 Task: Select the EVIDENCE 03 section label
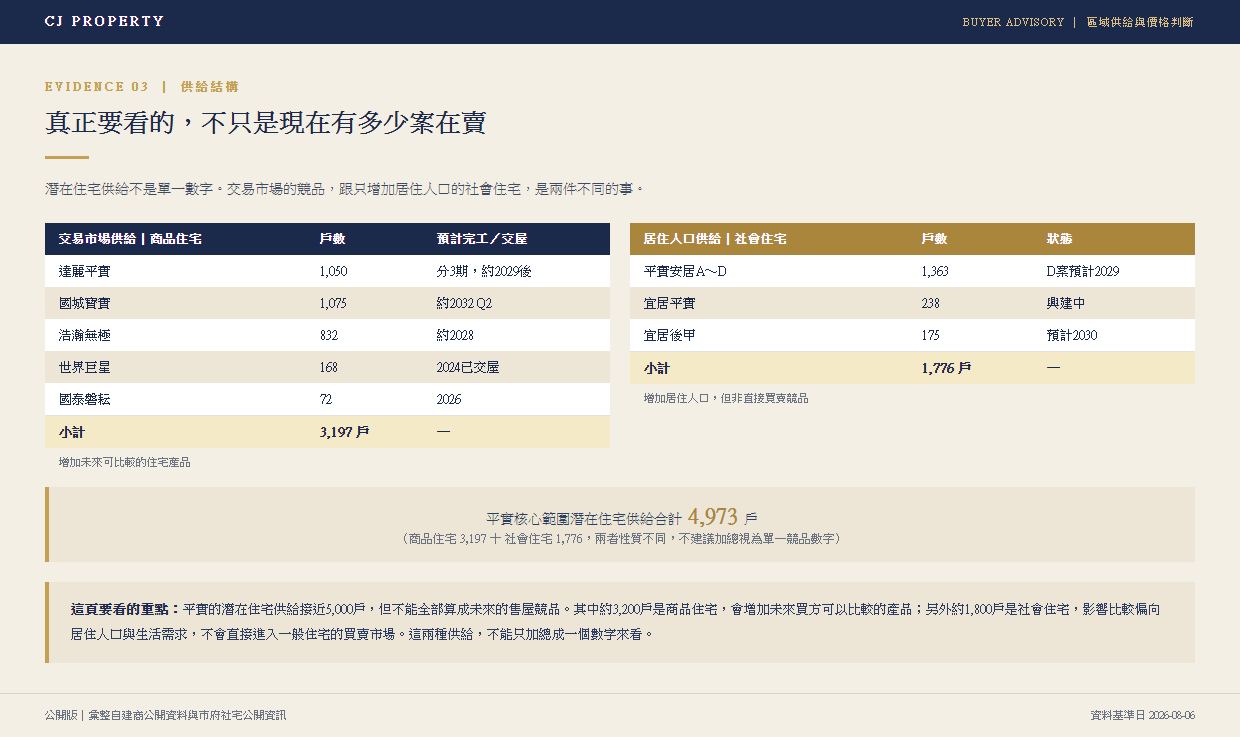click(x=97, y=87)
